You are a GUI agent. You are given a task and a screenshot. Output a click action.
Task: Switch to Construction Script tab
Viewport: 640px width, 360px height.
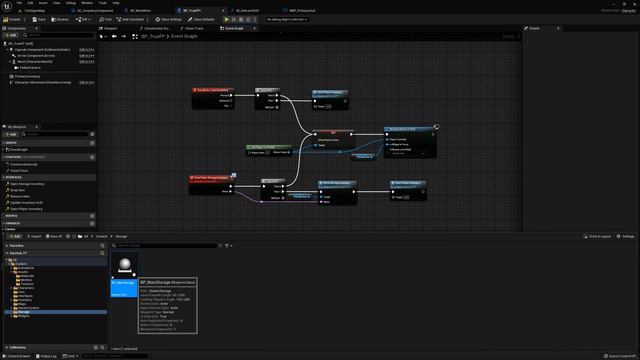tap(155, 29)
